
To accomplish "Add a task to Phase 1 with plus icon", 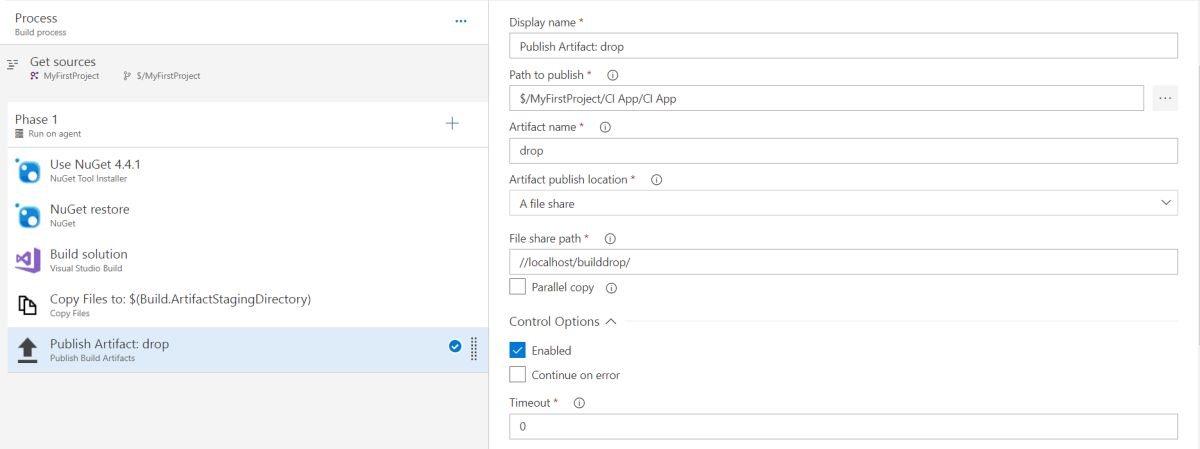I will point(452,124).
